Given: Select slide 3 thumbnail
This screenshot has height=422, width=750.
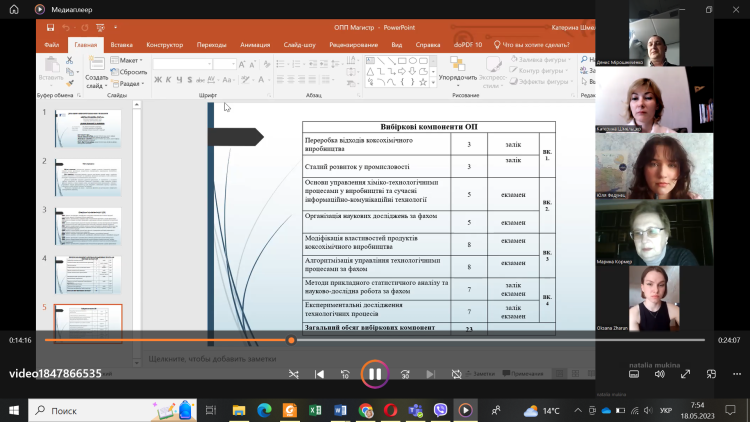Looking at the screenshot, I should coord(88,226).
